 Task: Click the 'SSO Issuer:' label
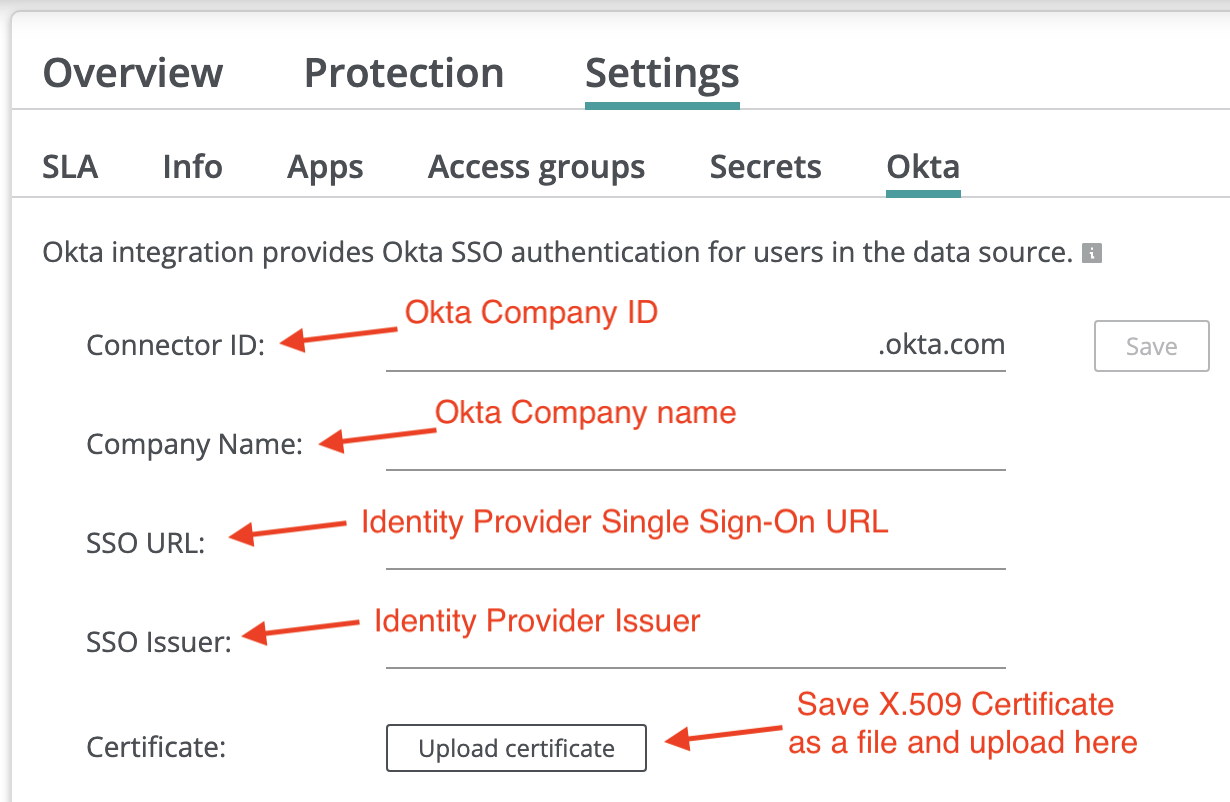(x=159, y=642)
